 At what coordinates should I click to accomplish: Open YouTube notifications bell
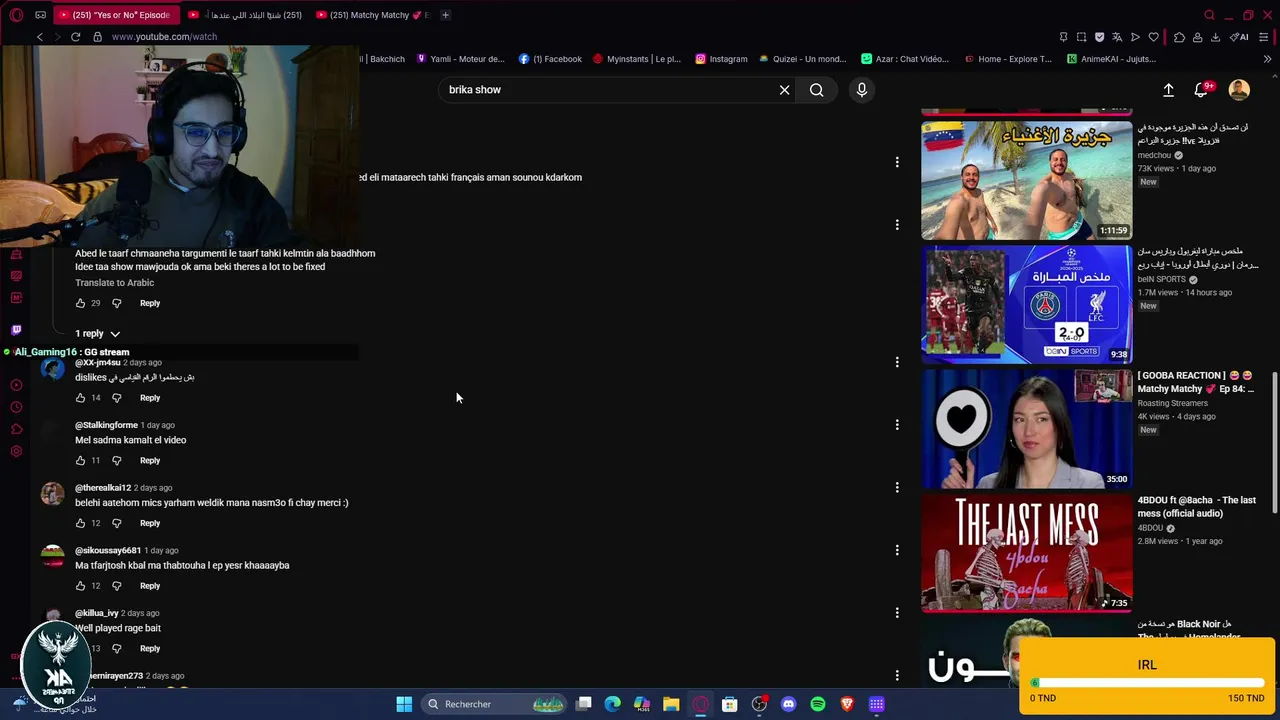[x=1201, y=90]
